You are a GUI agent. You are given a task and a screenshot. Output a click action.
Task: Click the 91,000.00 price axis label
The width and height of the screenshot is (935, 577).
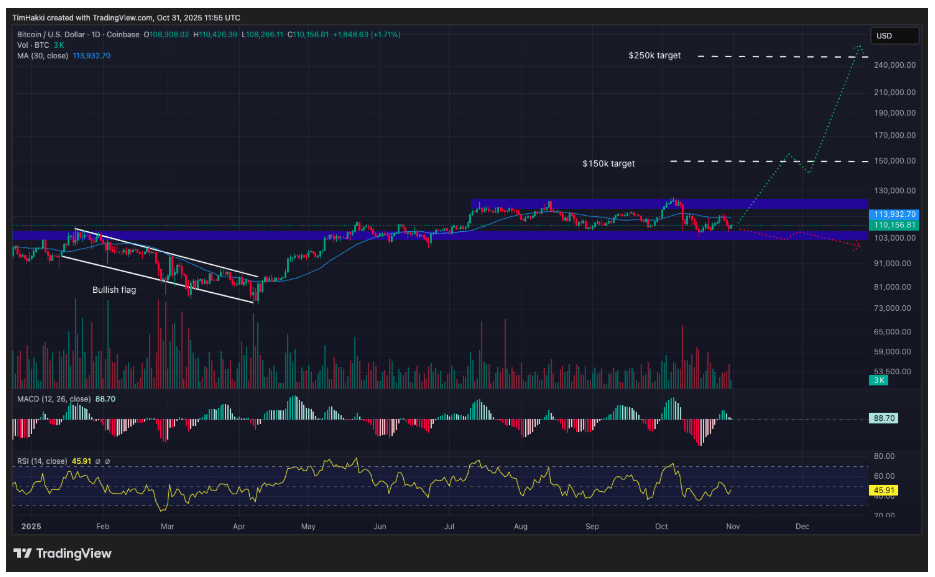click(894, 263)
